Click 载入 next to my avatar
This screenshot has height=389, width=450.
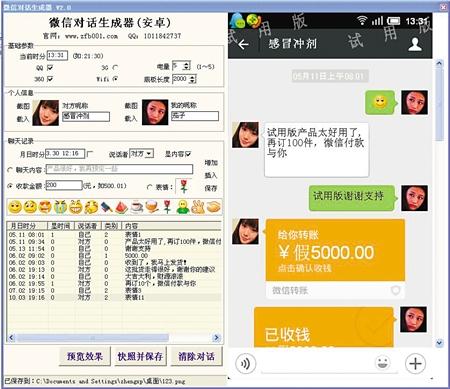pos(131,118)
